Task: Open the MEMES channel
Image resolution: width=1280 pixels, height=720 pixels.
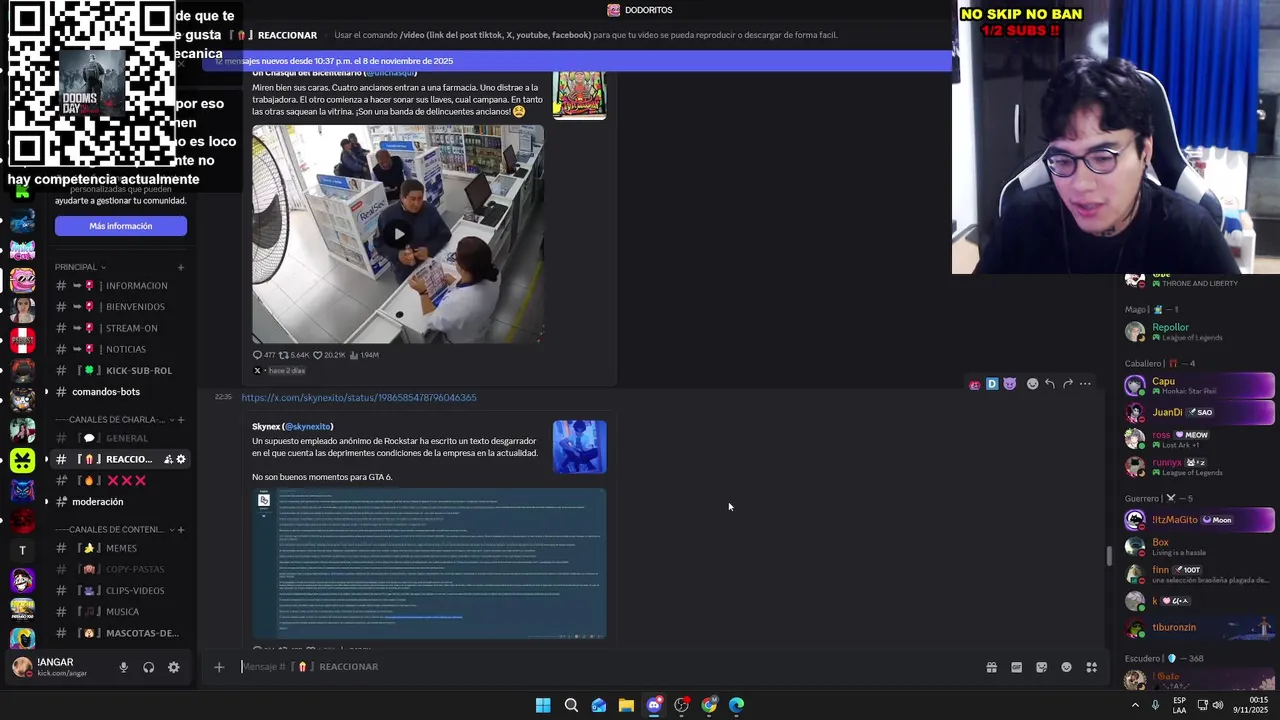Action: tap(120, 548)
